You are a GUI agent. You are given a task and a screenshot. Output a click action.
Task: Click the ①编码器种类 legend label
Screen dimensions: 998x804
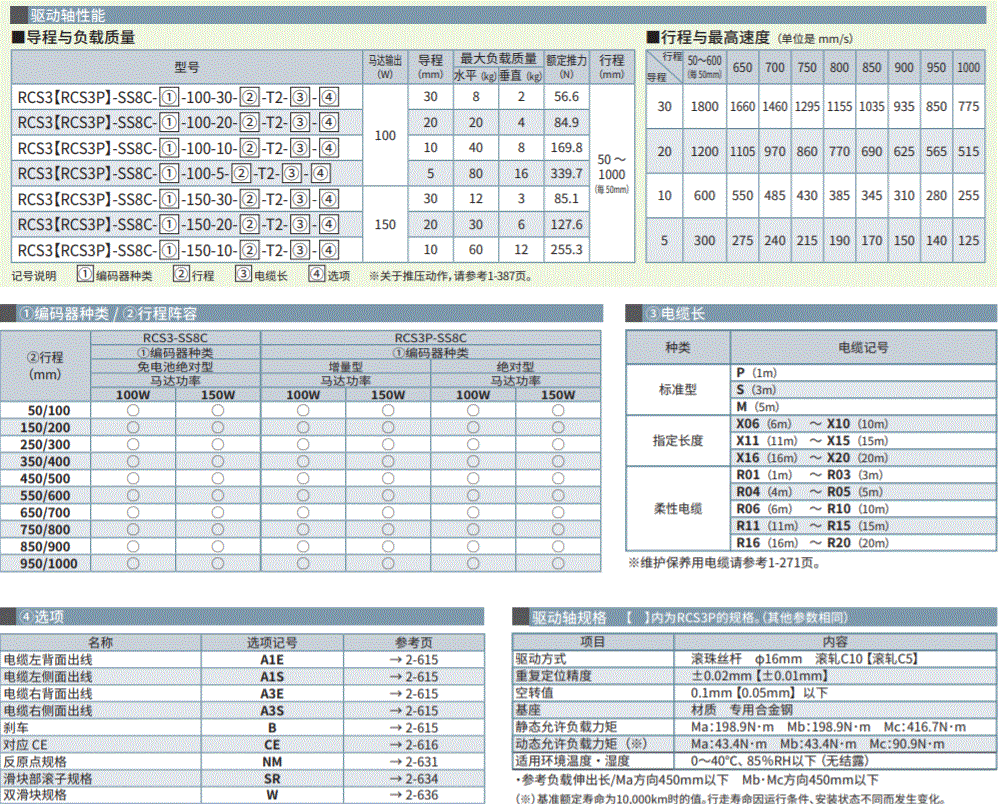(x=115, y=275)
